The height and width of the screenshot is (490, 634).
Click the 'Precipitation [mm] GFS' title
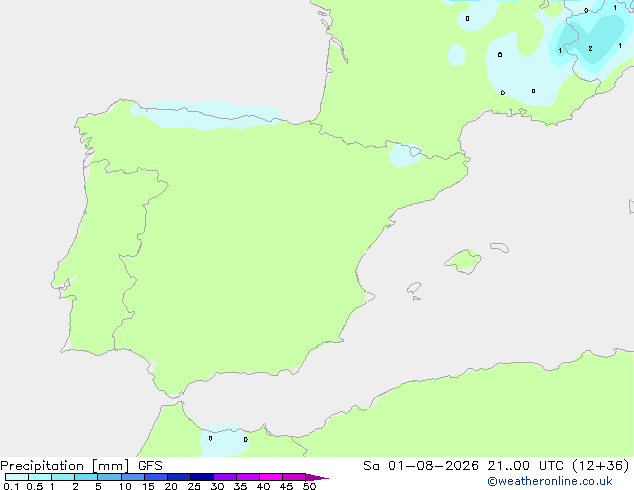point(81,466)
